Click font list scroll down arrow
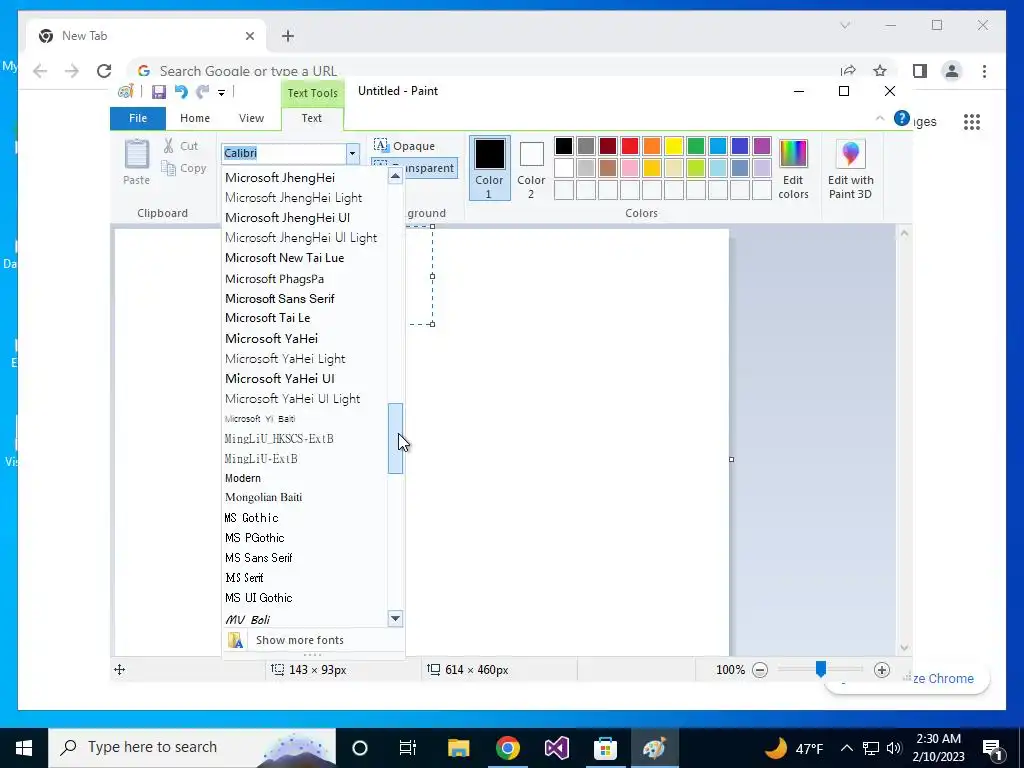The height and width of the screenshot is (768, 1024). [395, 618]
